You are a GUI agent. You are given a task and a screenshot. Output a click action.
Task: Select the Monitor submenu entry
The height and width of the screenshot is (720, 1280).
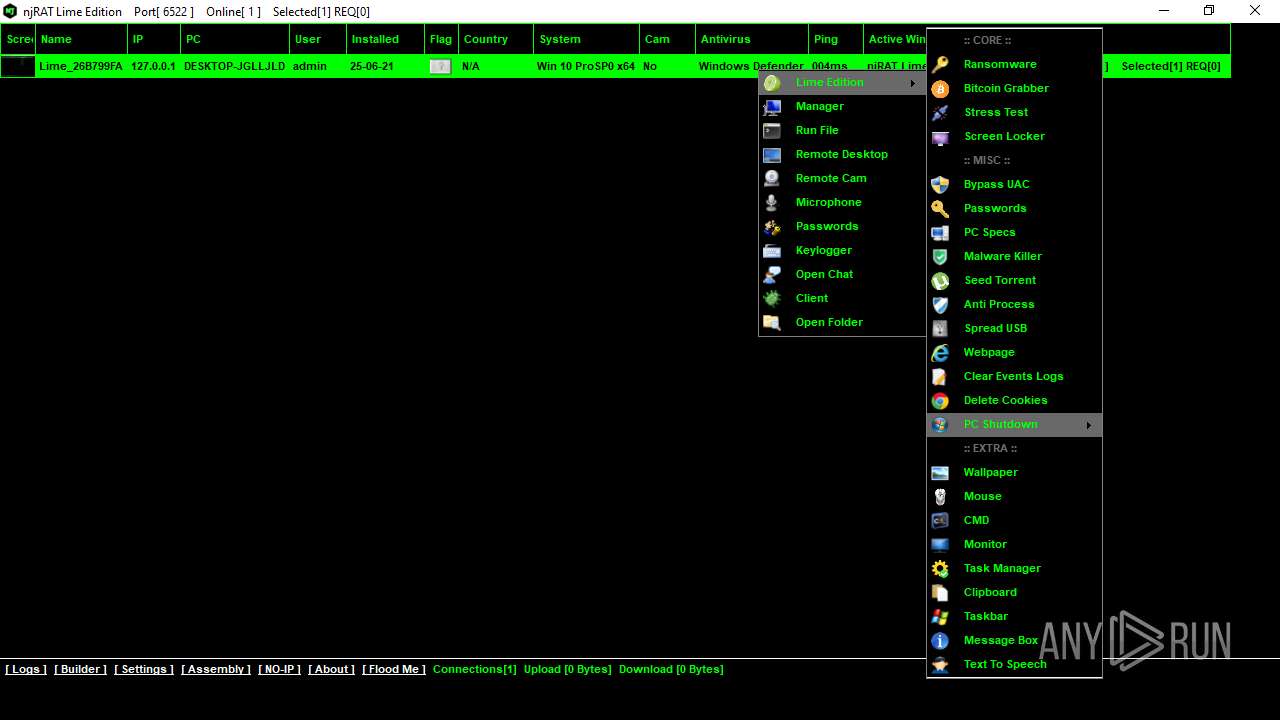[x=1015, y=544]
